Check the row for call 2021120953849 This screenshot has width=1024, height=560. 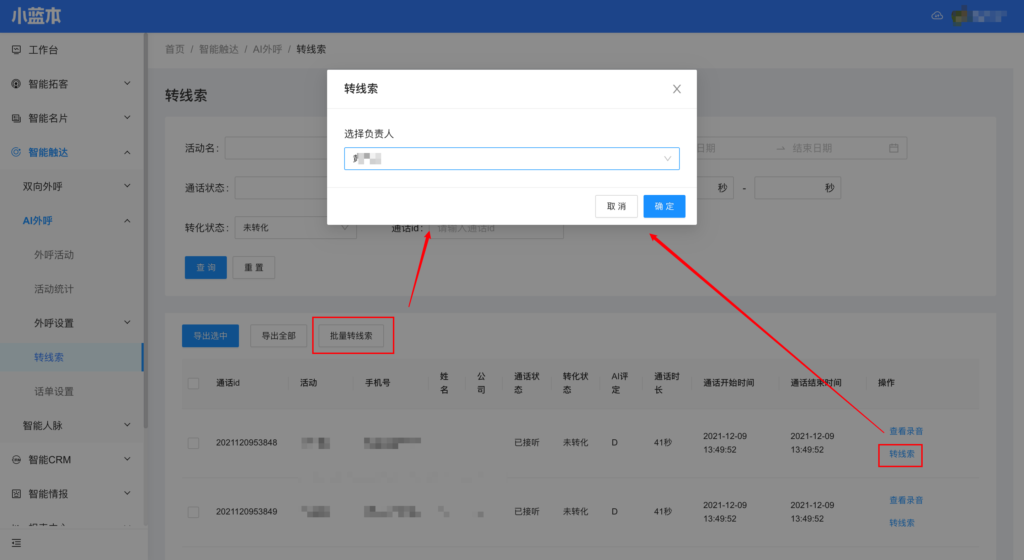tap(193, 511)
